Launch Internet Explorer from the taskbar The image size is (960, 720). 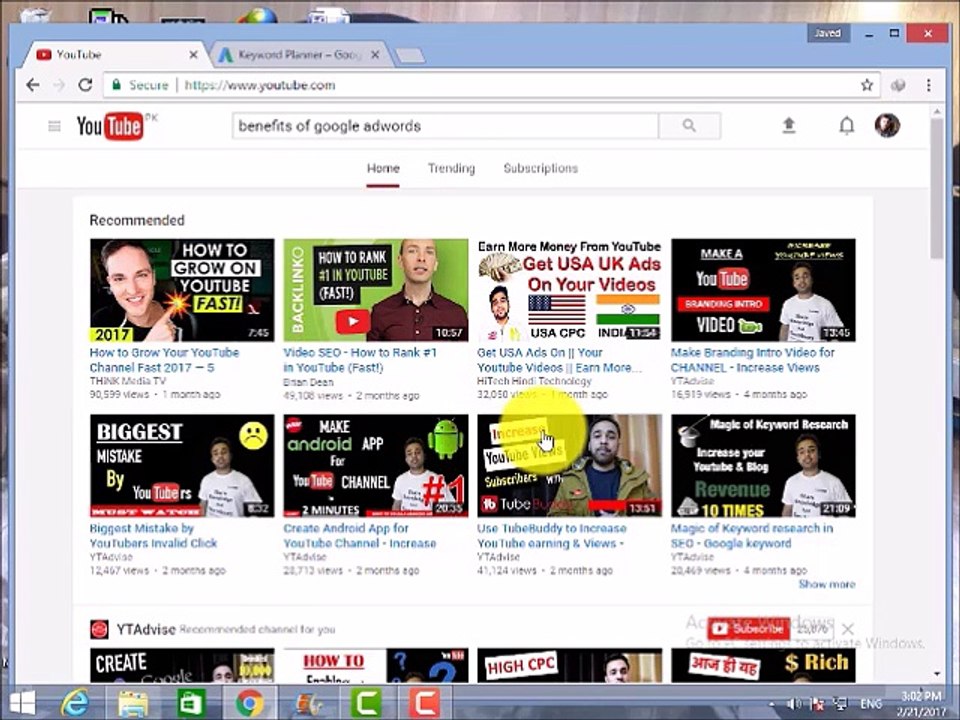[x=76, y=703]
